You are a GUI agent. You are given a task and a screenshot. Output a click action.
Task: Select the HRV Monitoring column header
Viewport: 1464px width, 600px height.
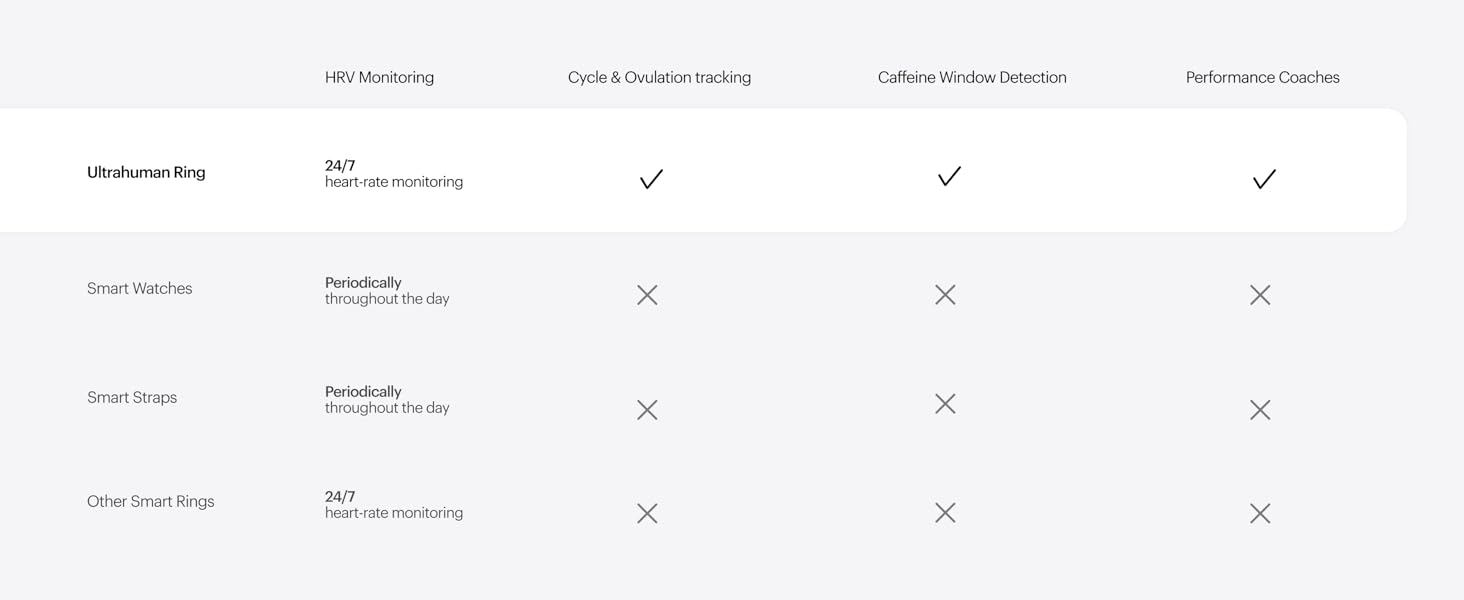pos(379,78)
